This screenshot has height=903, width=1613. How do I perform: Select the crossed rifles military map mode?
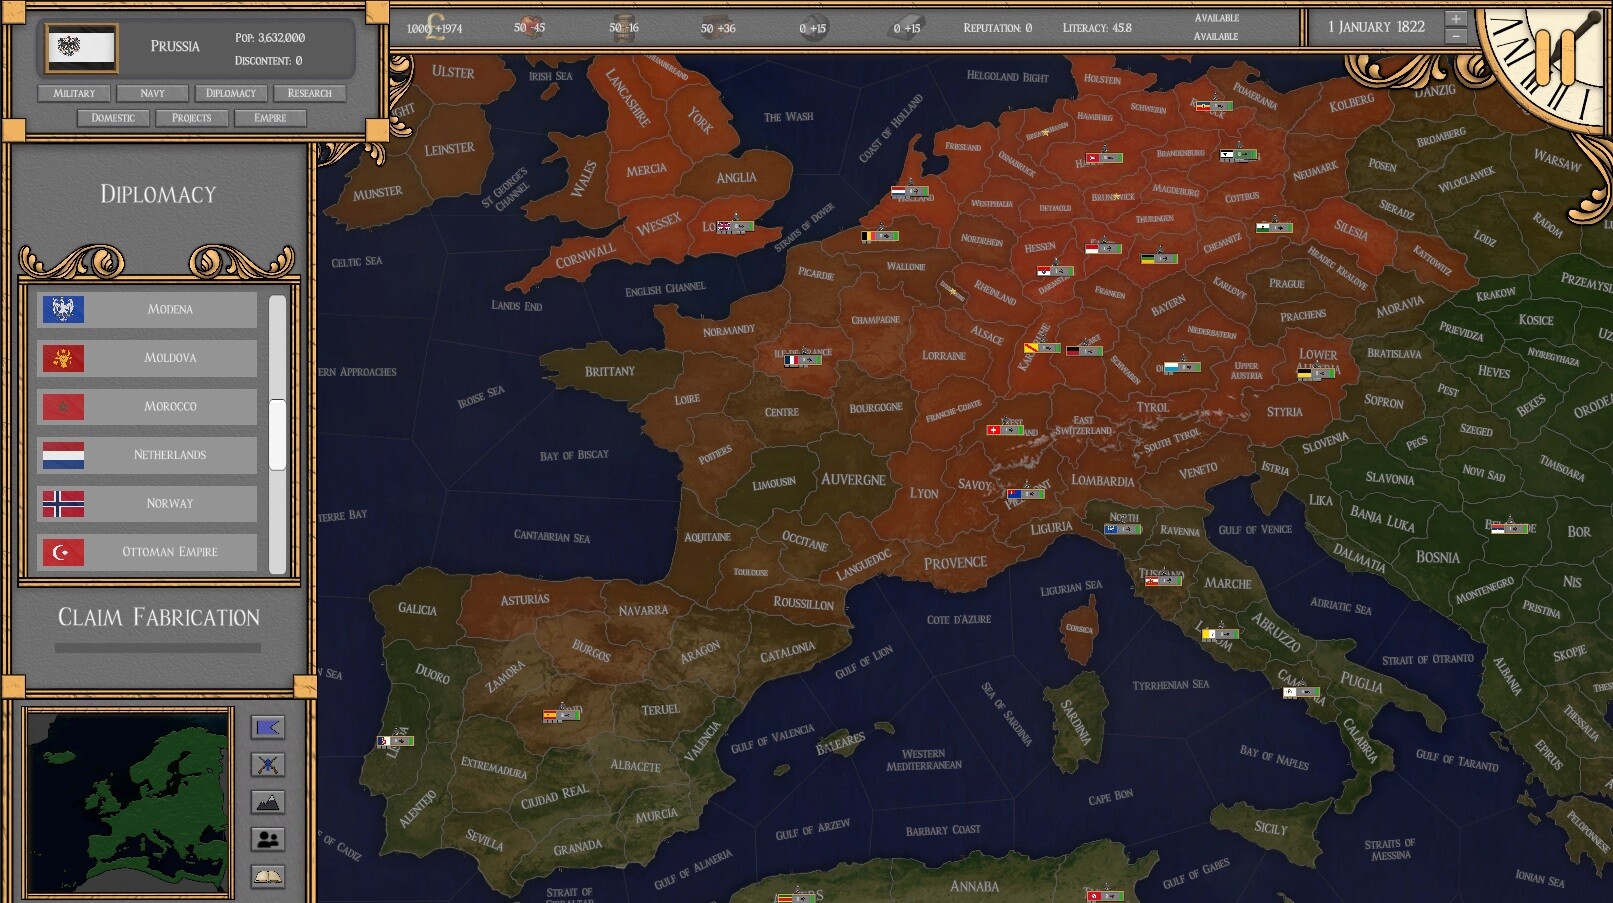[x=267, y=765]
